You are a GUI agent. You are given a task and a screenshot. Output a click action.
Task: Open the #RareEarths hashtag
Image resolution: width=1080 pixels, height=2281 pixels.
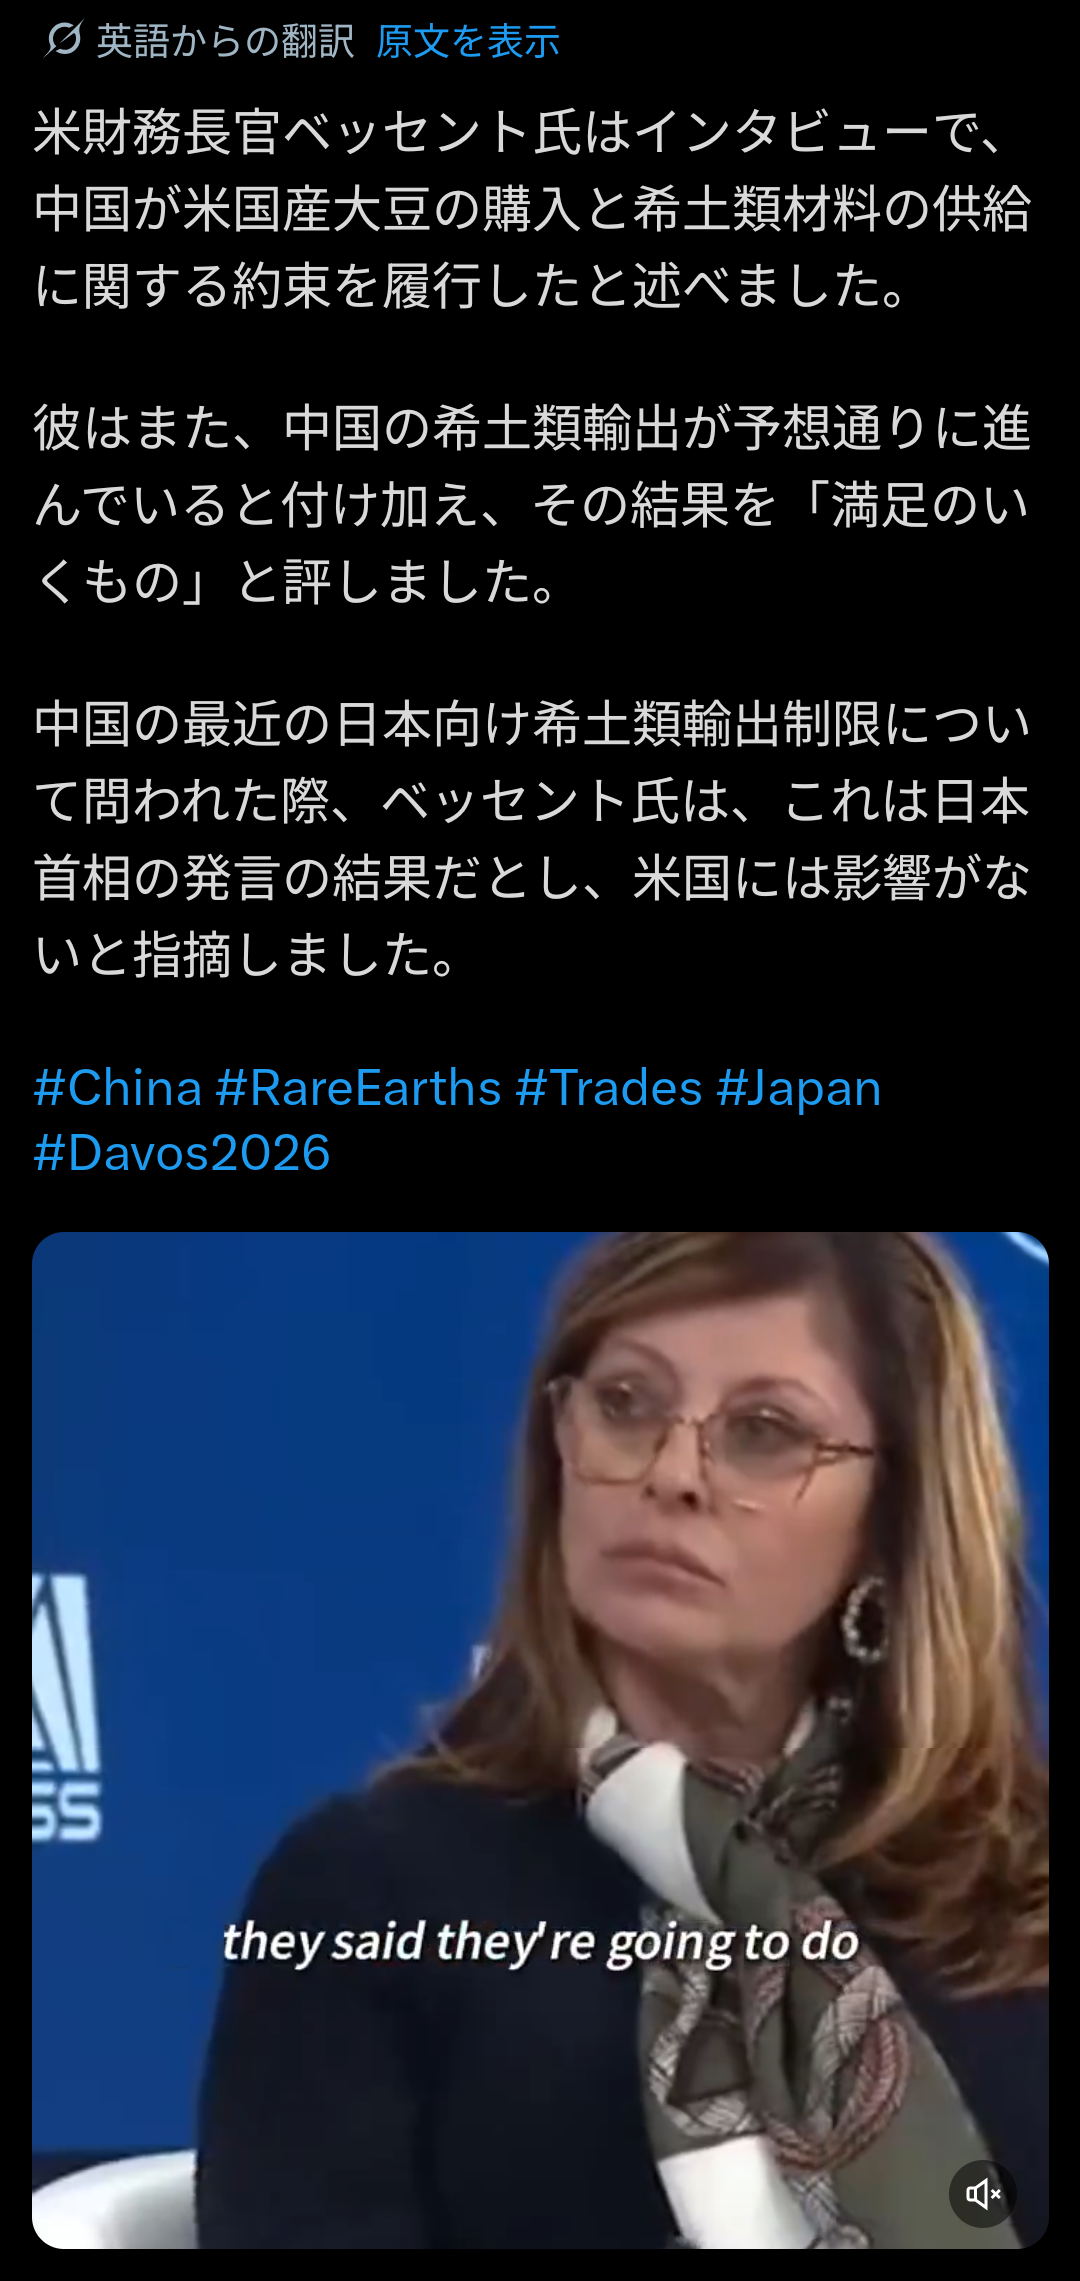click(x=358, y=1087)
